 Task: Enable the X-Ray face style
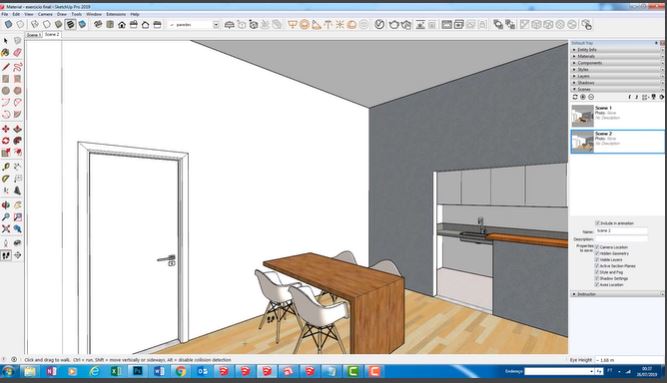9,25
